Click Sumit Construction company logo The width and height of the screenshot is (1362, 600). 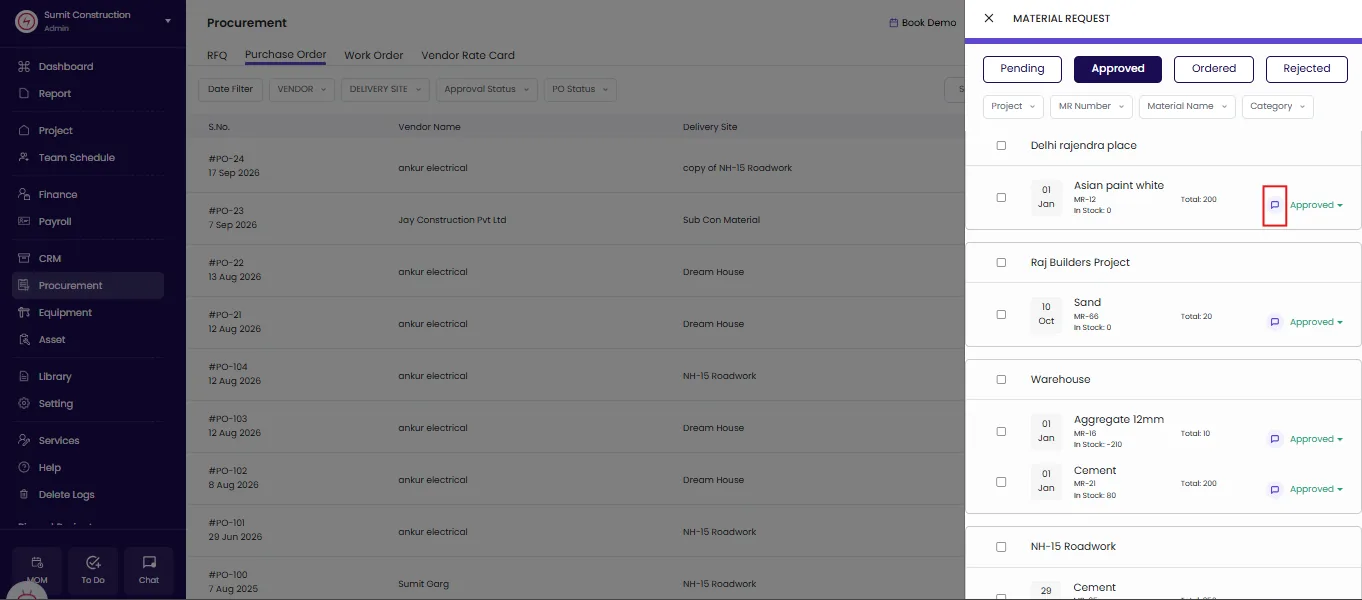pyautogui.click(x=25, y=21)
